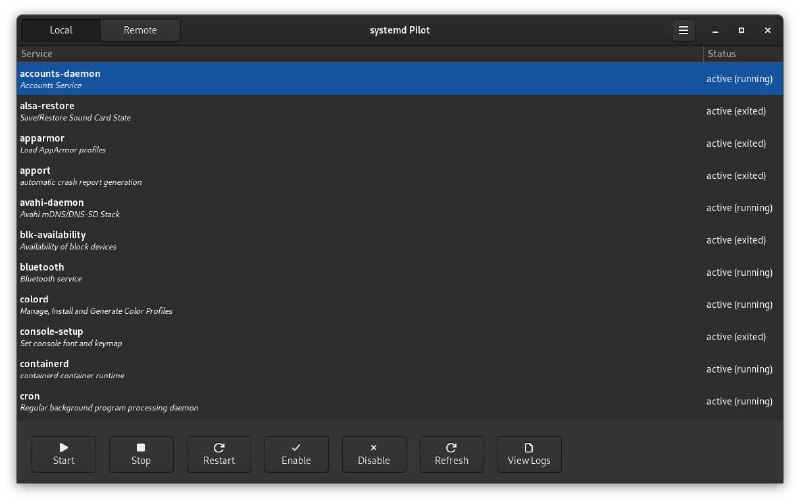The width and height of the screenshot is (800, 502).
Task: Disable the selected service
Action: tap(374, 454)
